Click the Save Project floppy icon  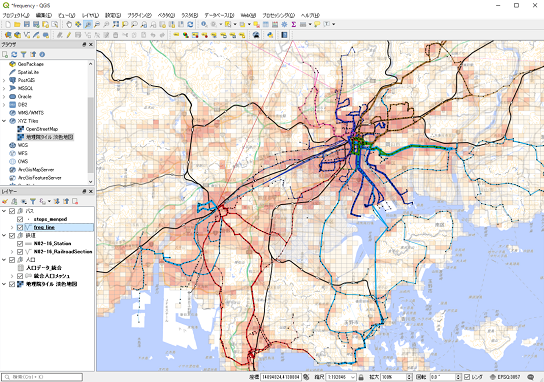coord(27,24)
